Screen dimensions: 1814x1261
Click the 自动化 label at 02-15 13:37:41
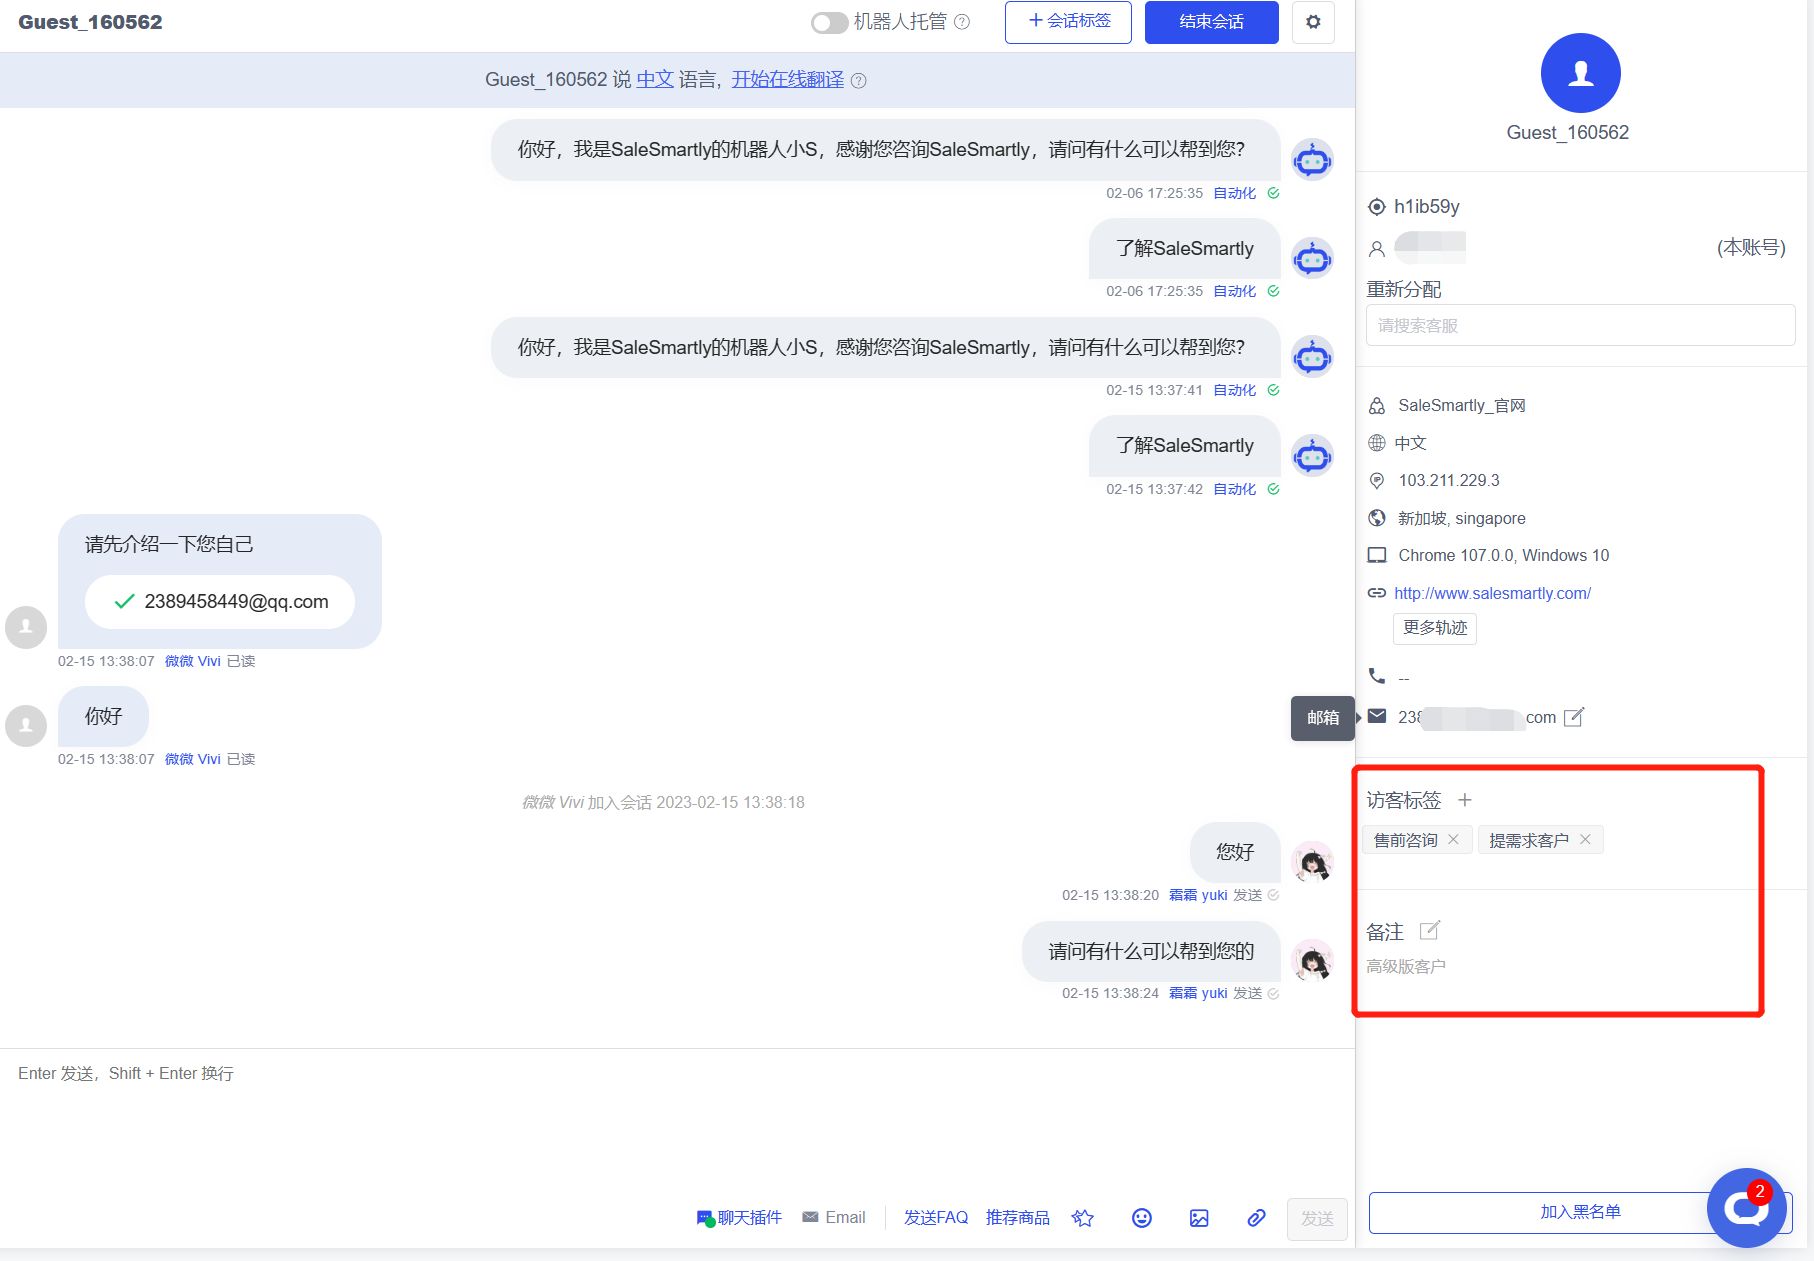coord(1234,390)
